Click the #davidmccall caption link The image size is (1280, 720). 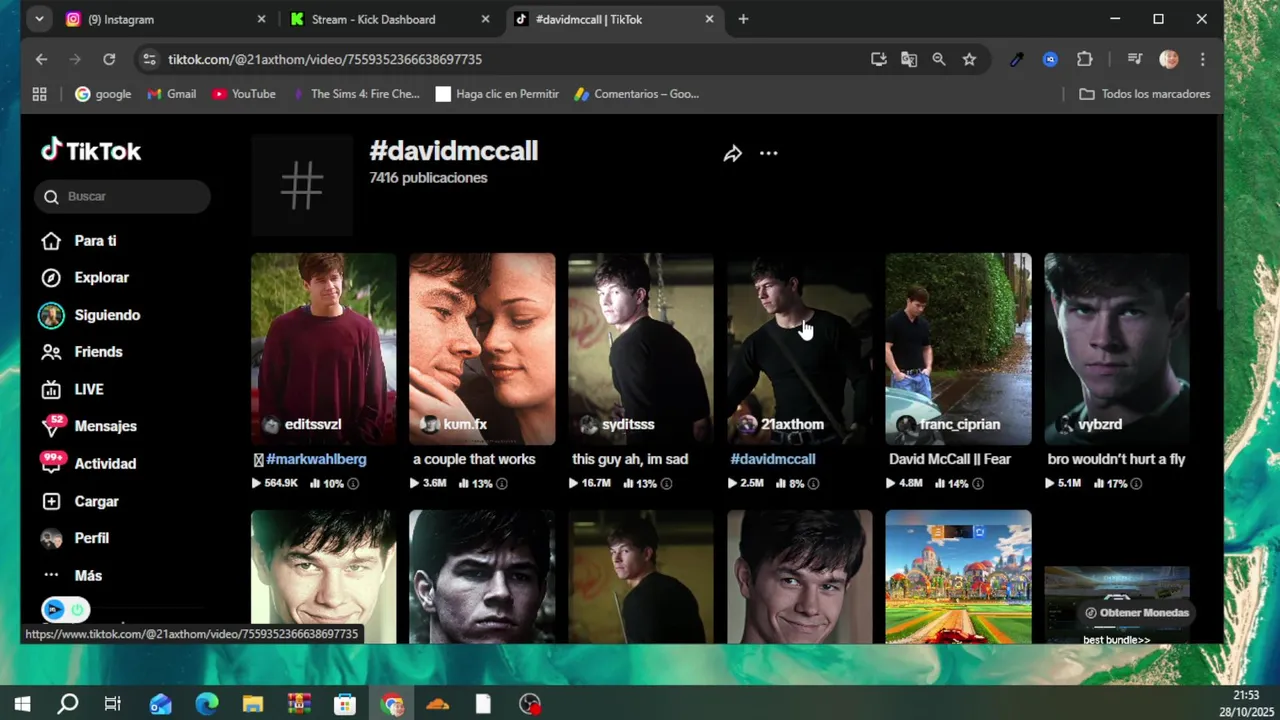(x=773, y=459)
